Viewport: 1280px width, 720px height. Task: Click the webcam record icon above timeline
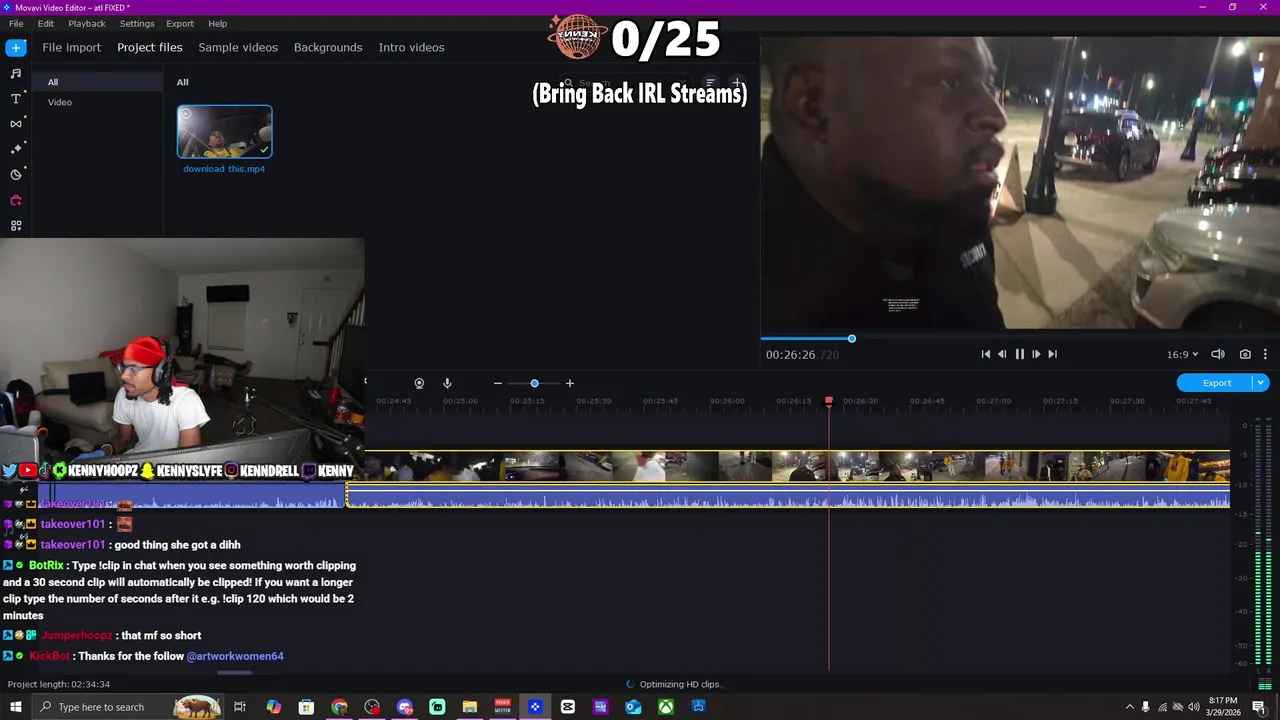(419, 383)
